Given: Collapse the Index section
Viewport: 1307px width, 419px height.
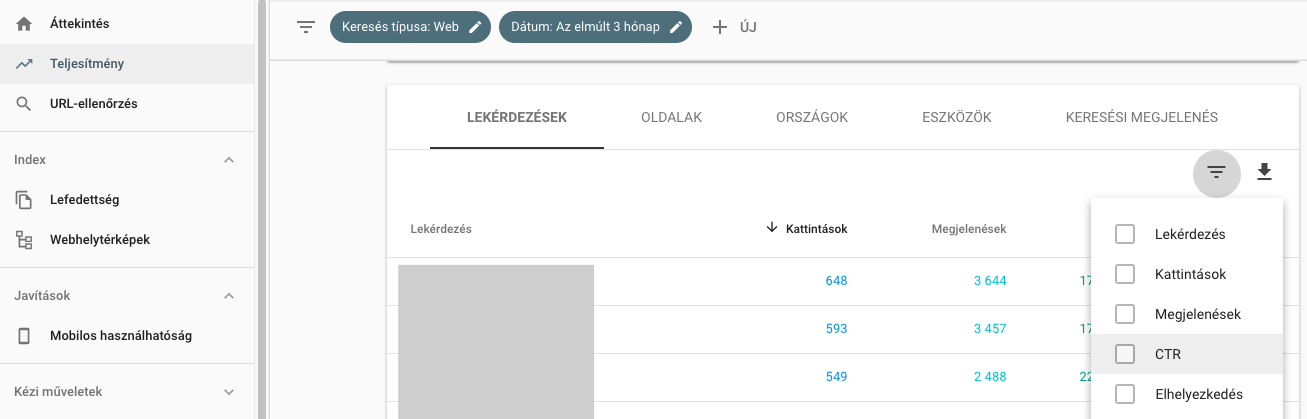Looking at the screenshot, I should pos(229,160).
